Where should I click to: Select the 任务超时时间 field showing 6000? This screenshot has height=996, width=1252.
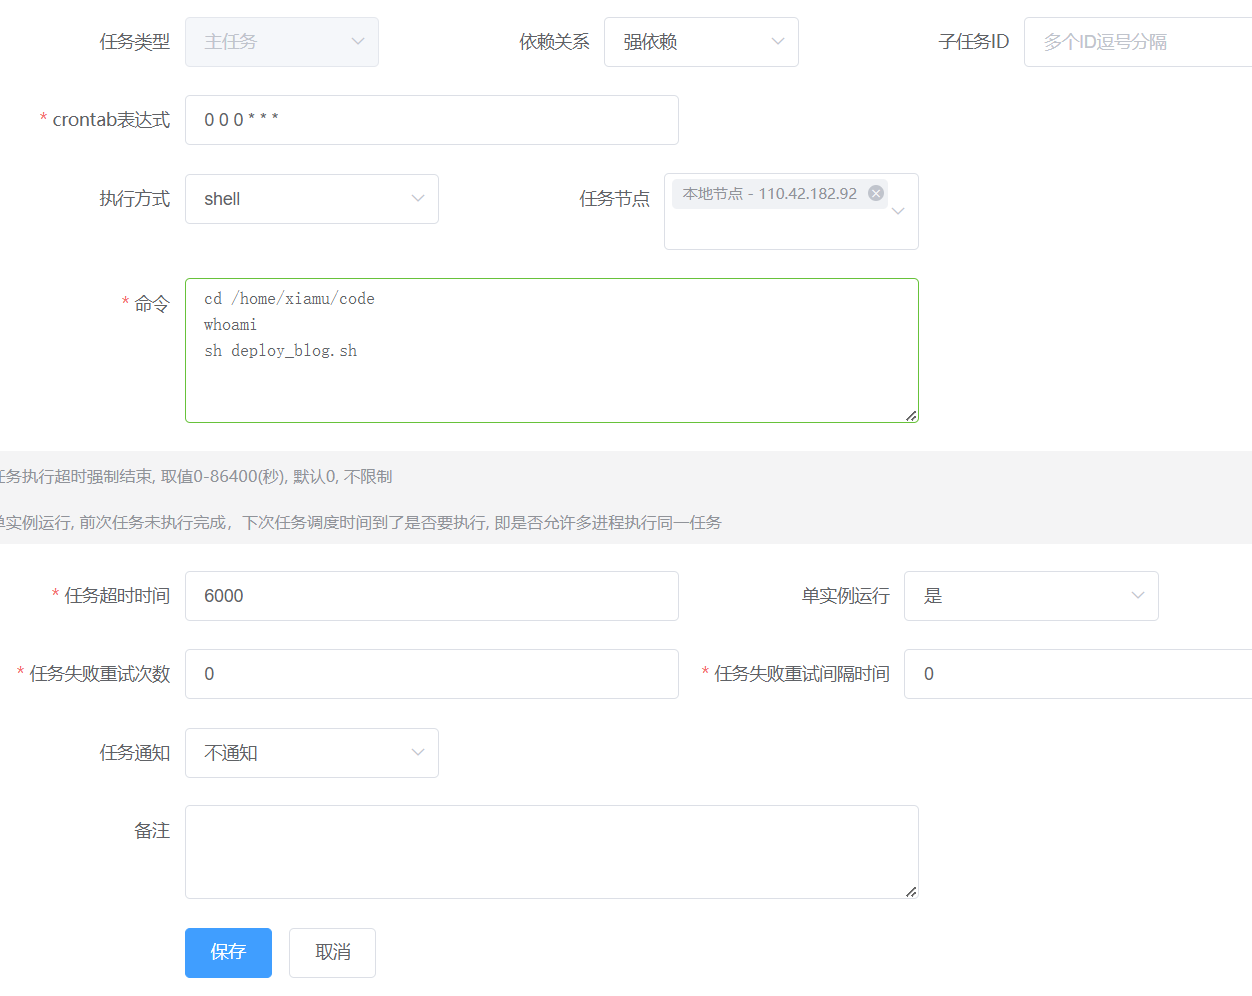click(x=430, y=595)
